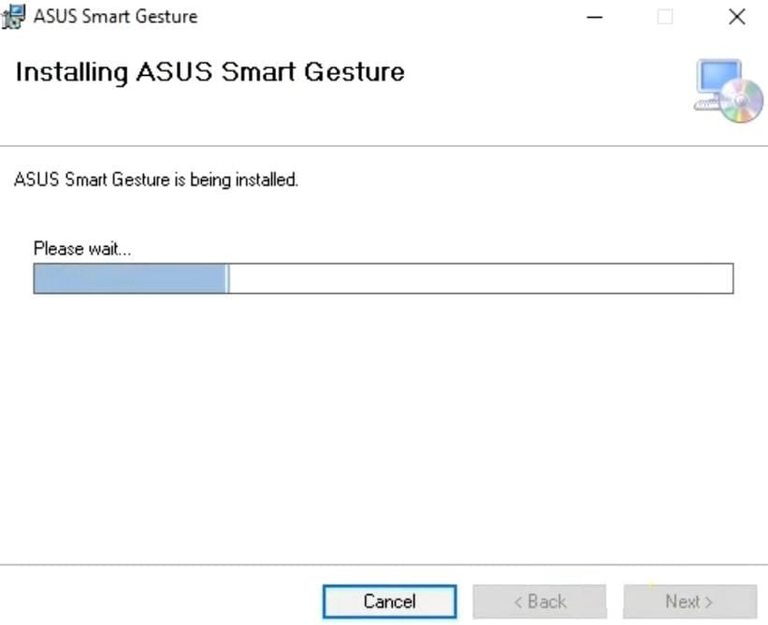Viewport: 768px width, 625px height.
Task: Click the separator line under the header banner
Action: coord(384,146)
